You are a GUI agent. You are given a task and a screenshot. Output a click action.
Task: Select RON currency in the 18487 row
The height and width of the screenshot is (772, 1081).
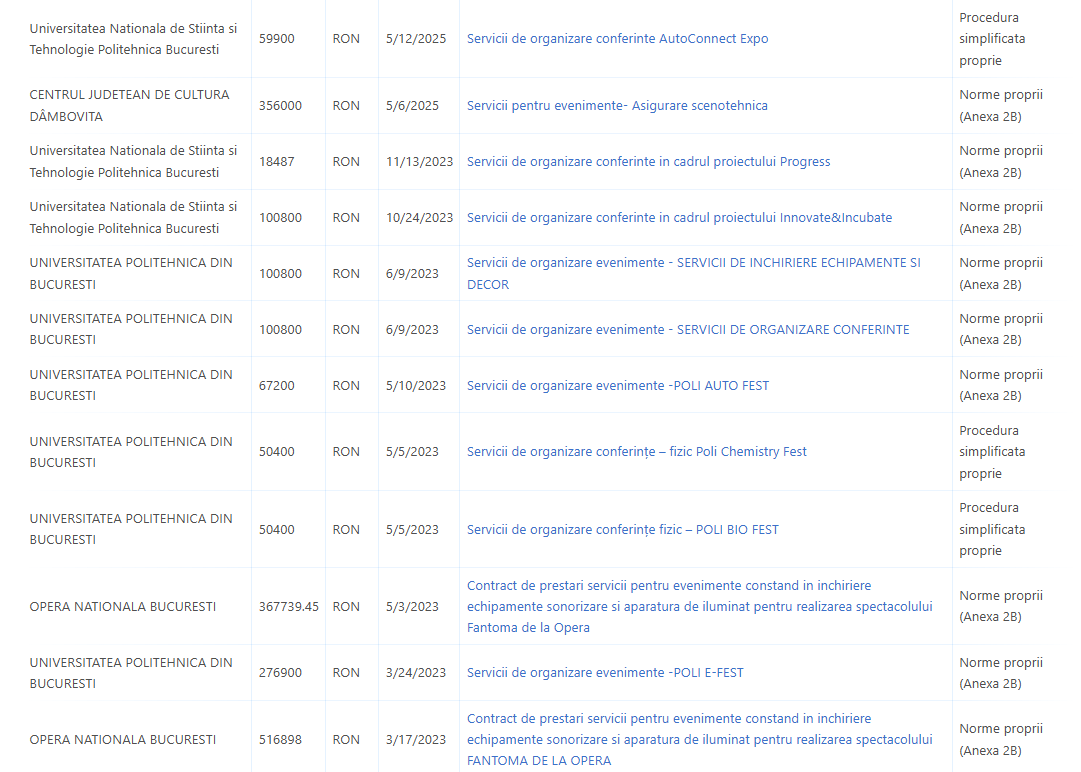(346, 161)
